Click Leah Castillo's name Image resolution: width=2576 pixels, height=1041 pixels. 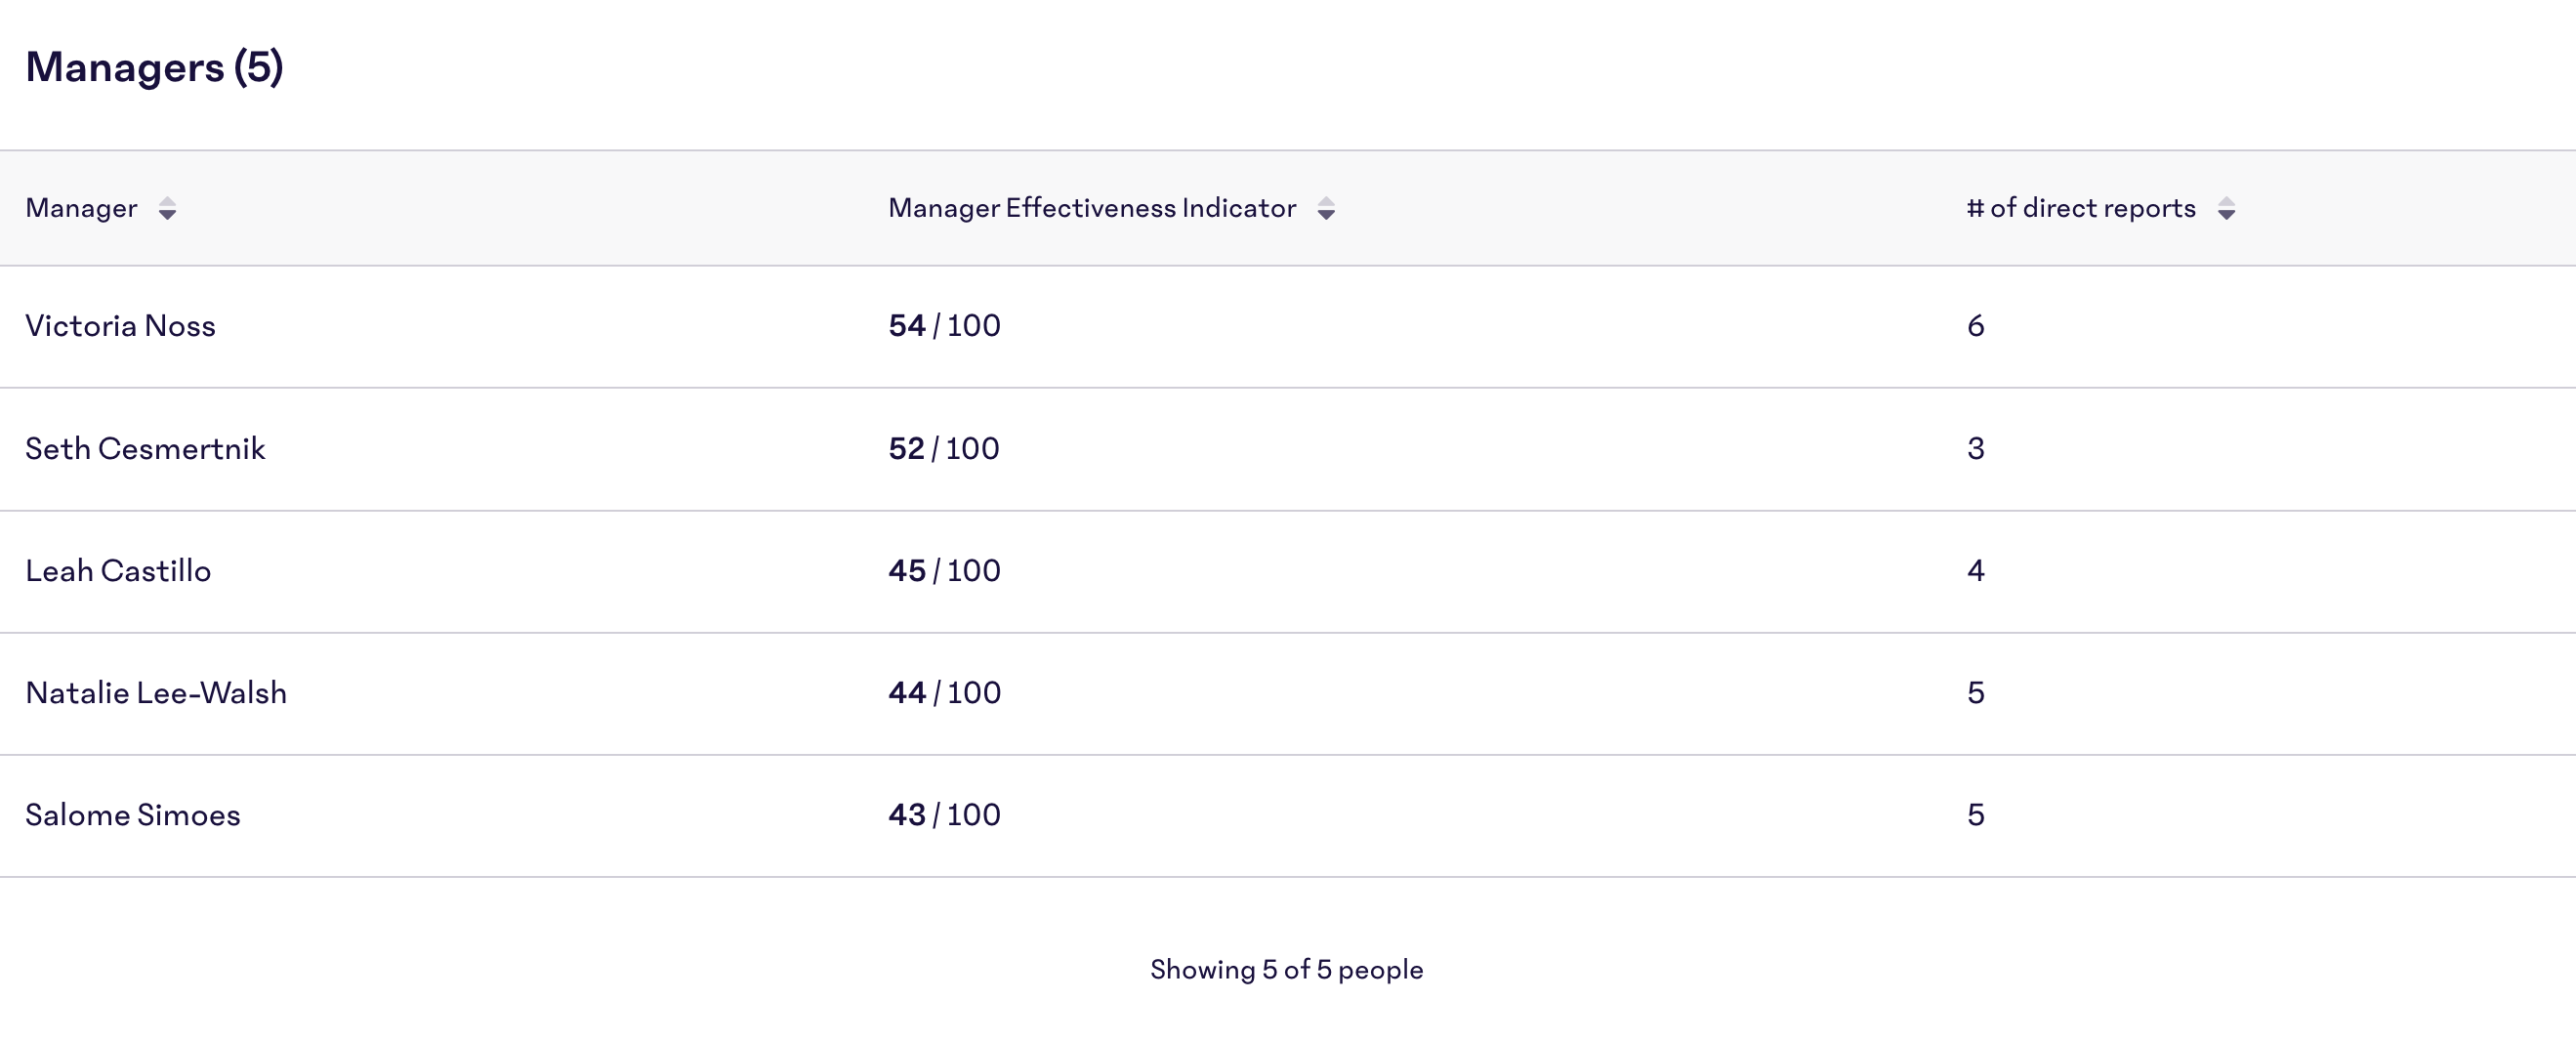[x=119, y=570]
